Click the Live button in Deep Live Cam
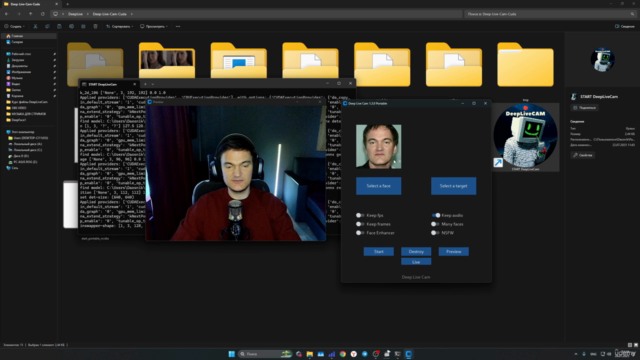This screenshot has width=640, height=360. point(416,262)
